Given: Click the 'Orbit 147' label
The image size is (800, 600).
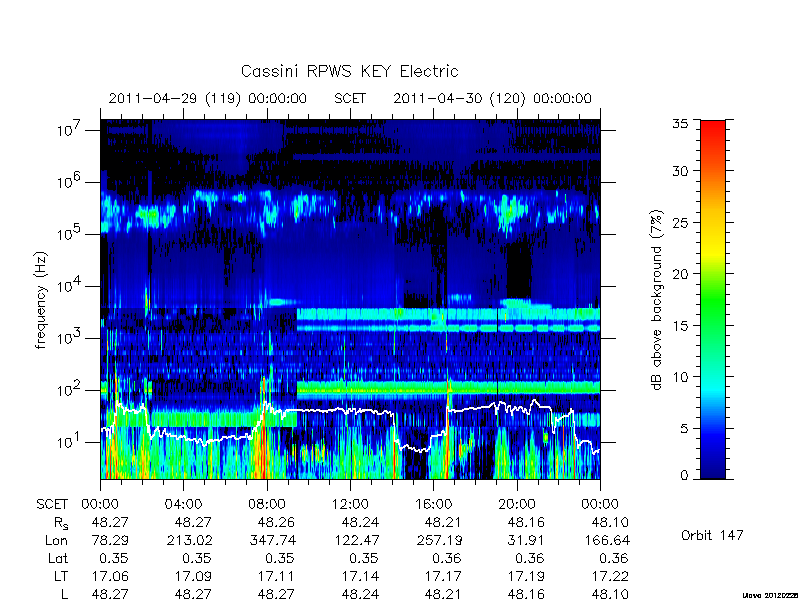Looking at the screenshot, I should click(x=712, y=535).
